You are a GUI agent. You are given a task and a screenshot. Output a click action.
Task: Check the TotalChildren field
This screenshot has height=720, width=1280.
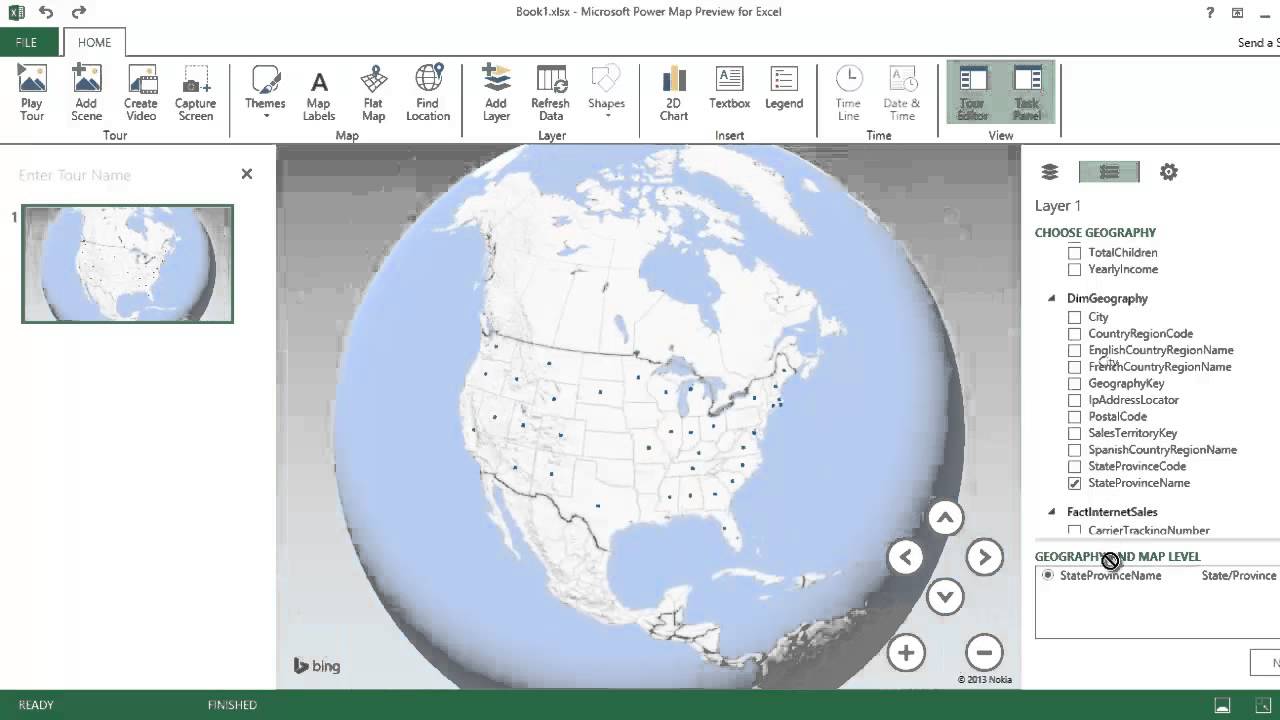(1074, 253)
